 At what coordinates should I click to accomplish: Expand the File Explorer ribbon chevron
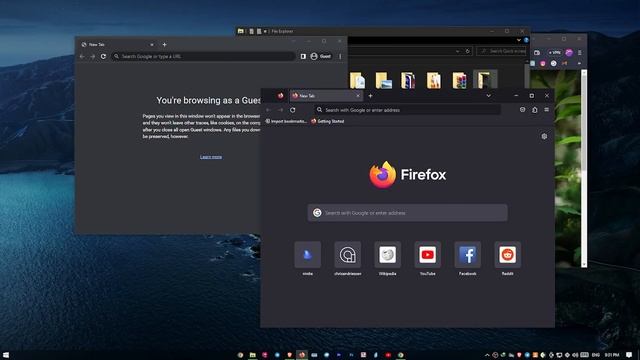click(x=519, y=40)
